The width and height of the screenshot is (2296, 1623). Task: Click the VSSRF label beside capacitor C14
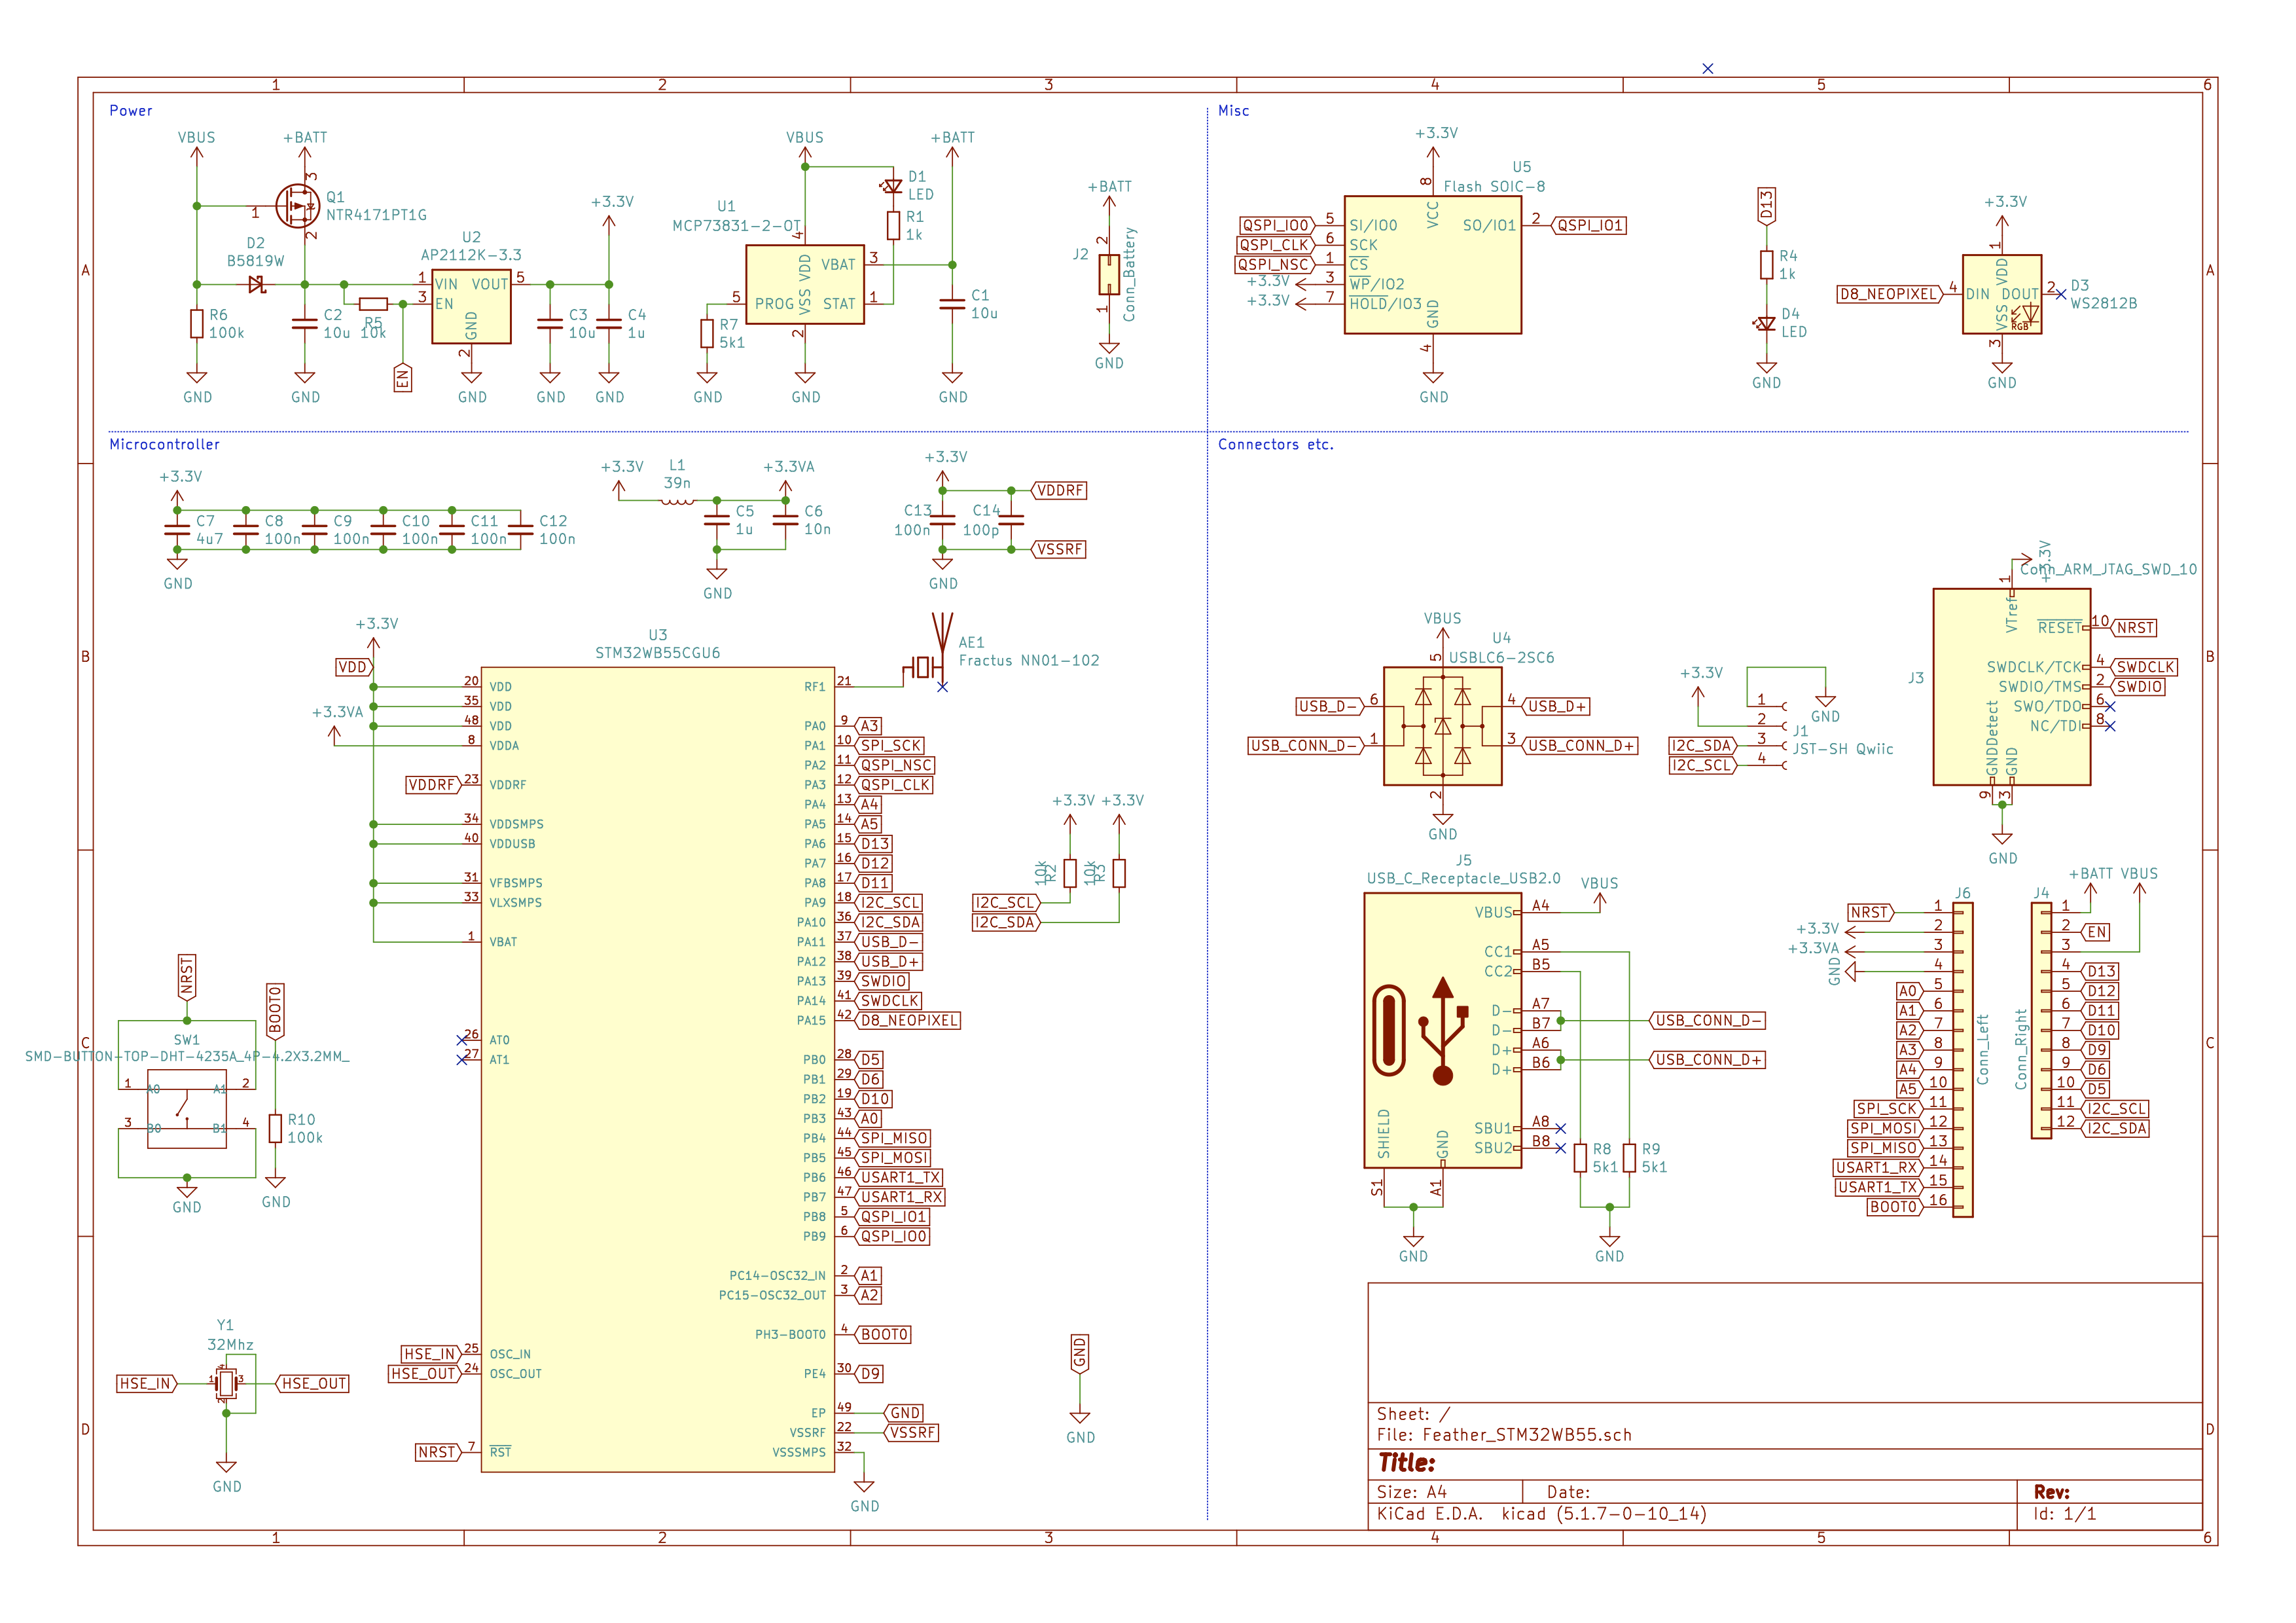[1059, 549]
